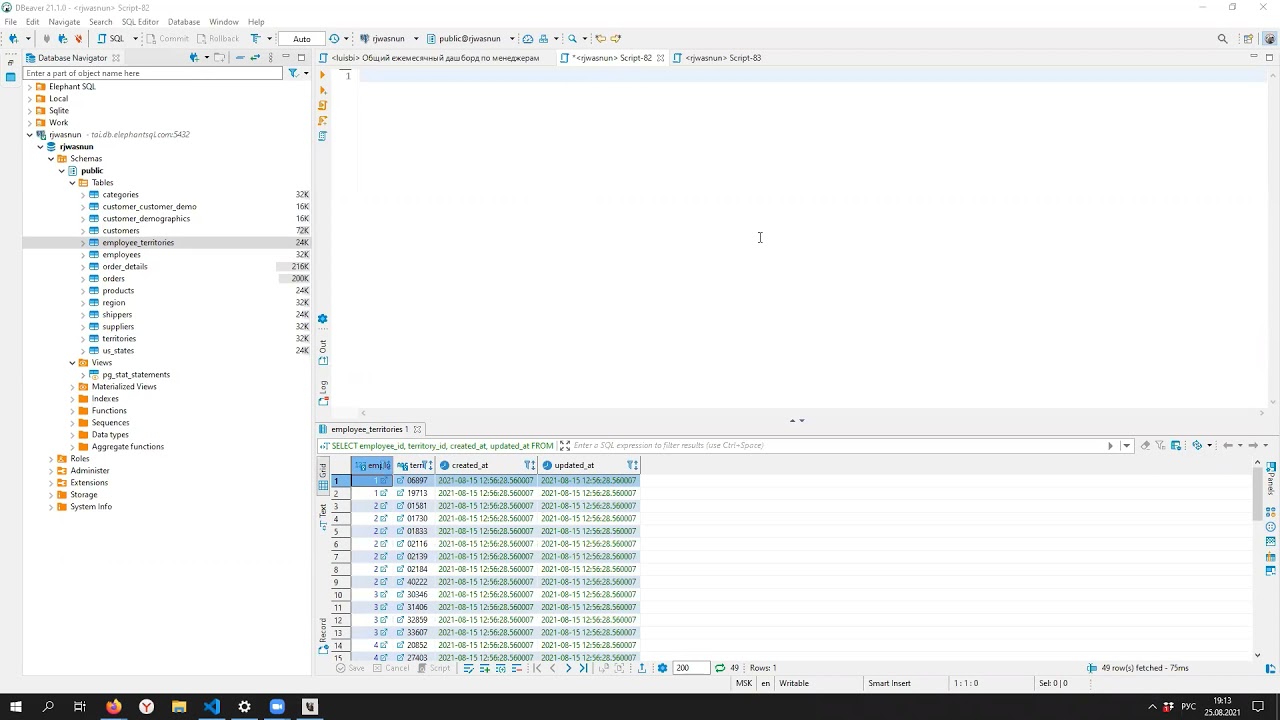The width and height of the screenshot is (1280, 720).
Task: Open Windows Start menu
Action: tap(15, 707)
